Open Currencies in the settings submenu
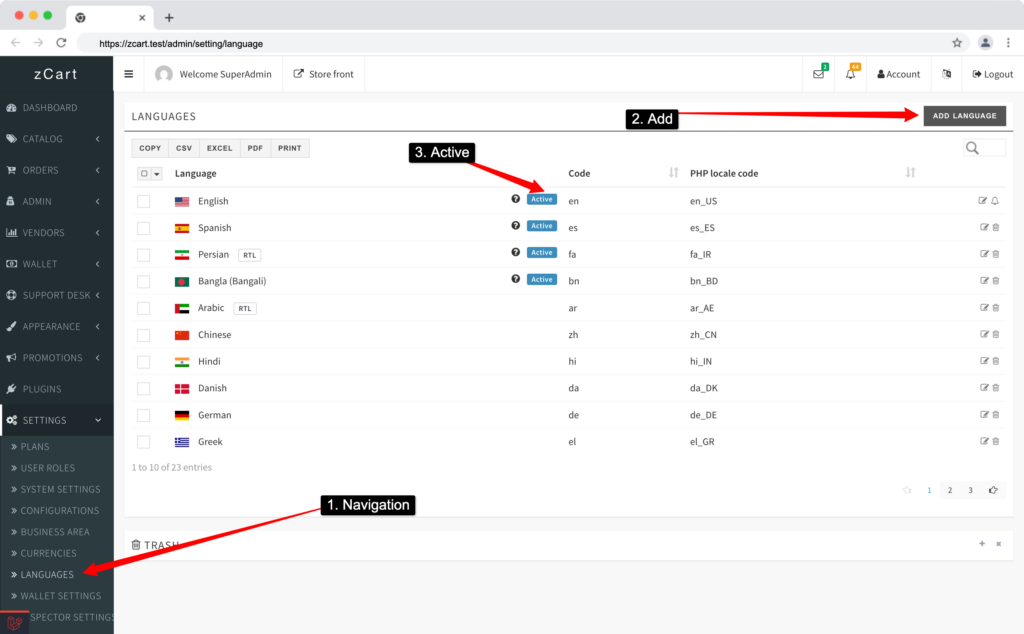The image size is (1024, 634). (x=48, y=553)
